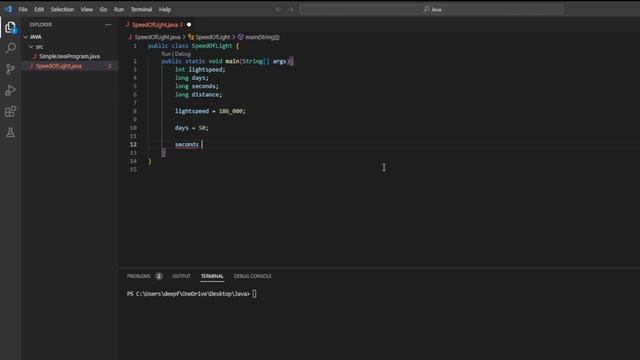The height and width of the screenshot is (360, 640).
Task: Open SimpleJavaProgram.java in explorer
Action: click(69, 56)
